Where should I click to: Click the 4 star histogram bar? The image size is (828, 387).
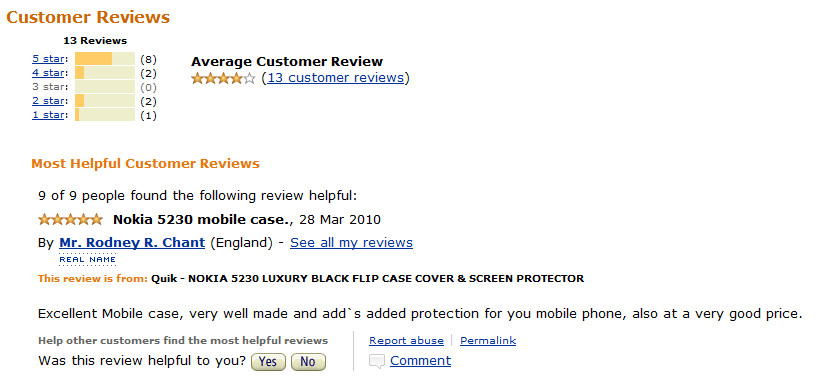coord(105,73)
